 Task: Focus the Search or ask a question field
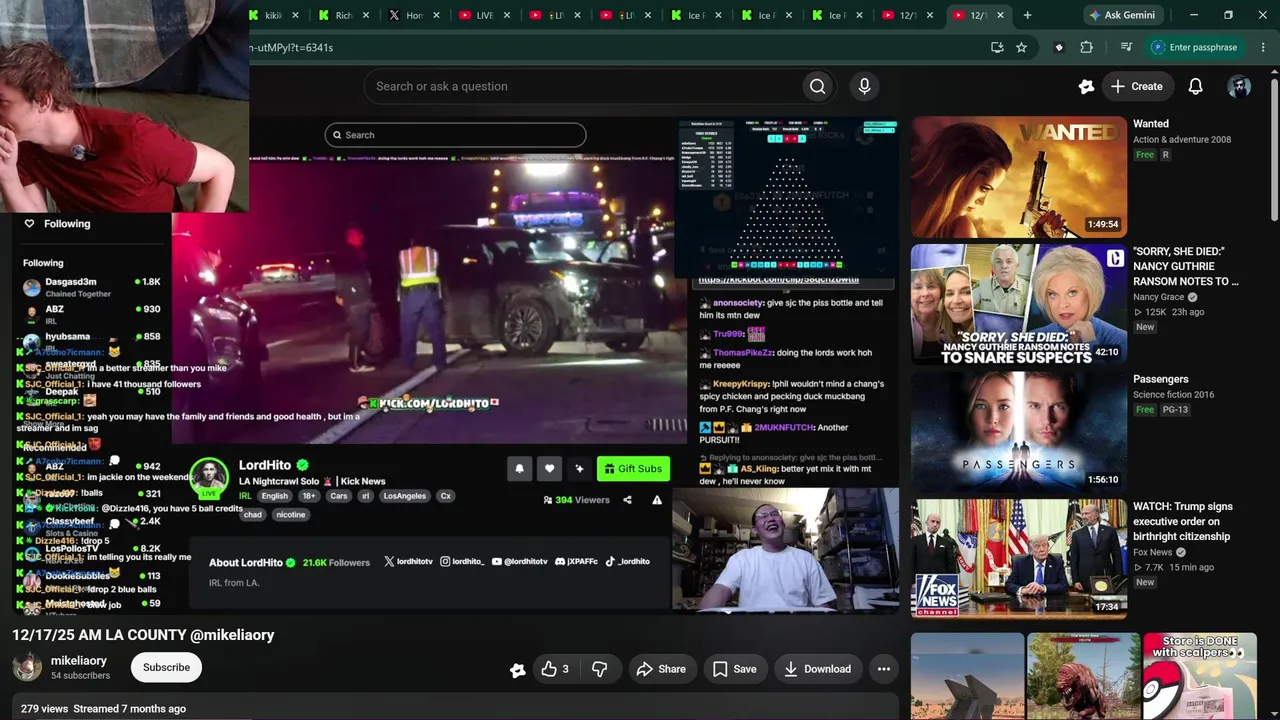[x=584, y=86]
